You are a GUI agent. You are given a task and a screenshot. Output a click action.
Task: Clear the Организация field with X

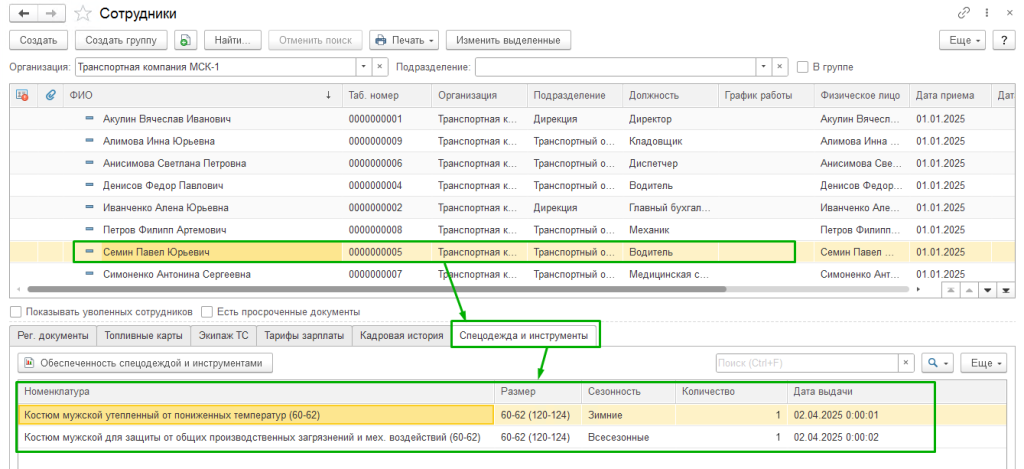click(380, 67)
